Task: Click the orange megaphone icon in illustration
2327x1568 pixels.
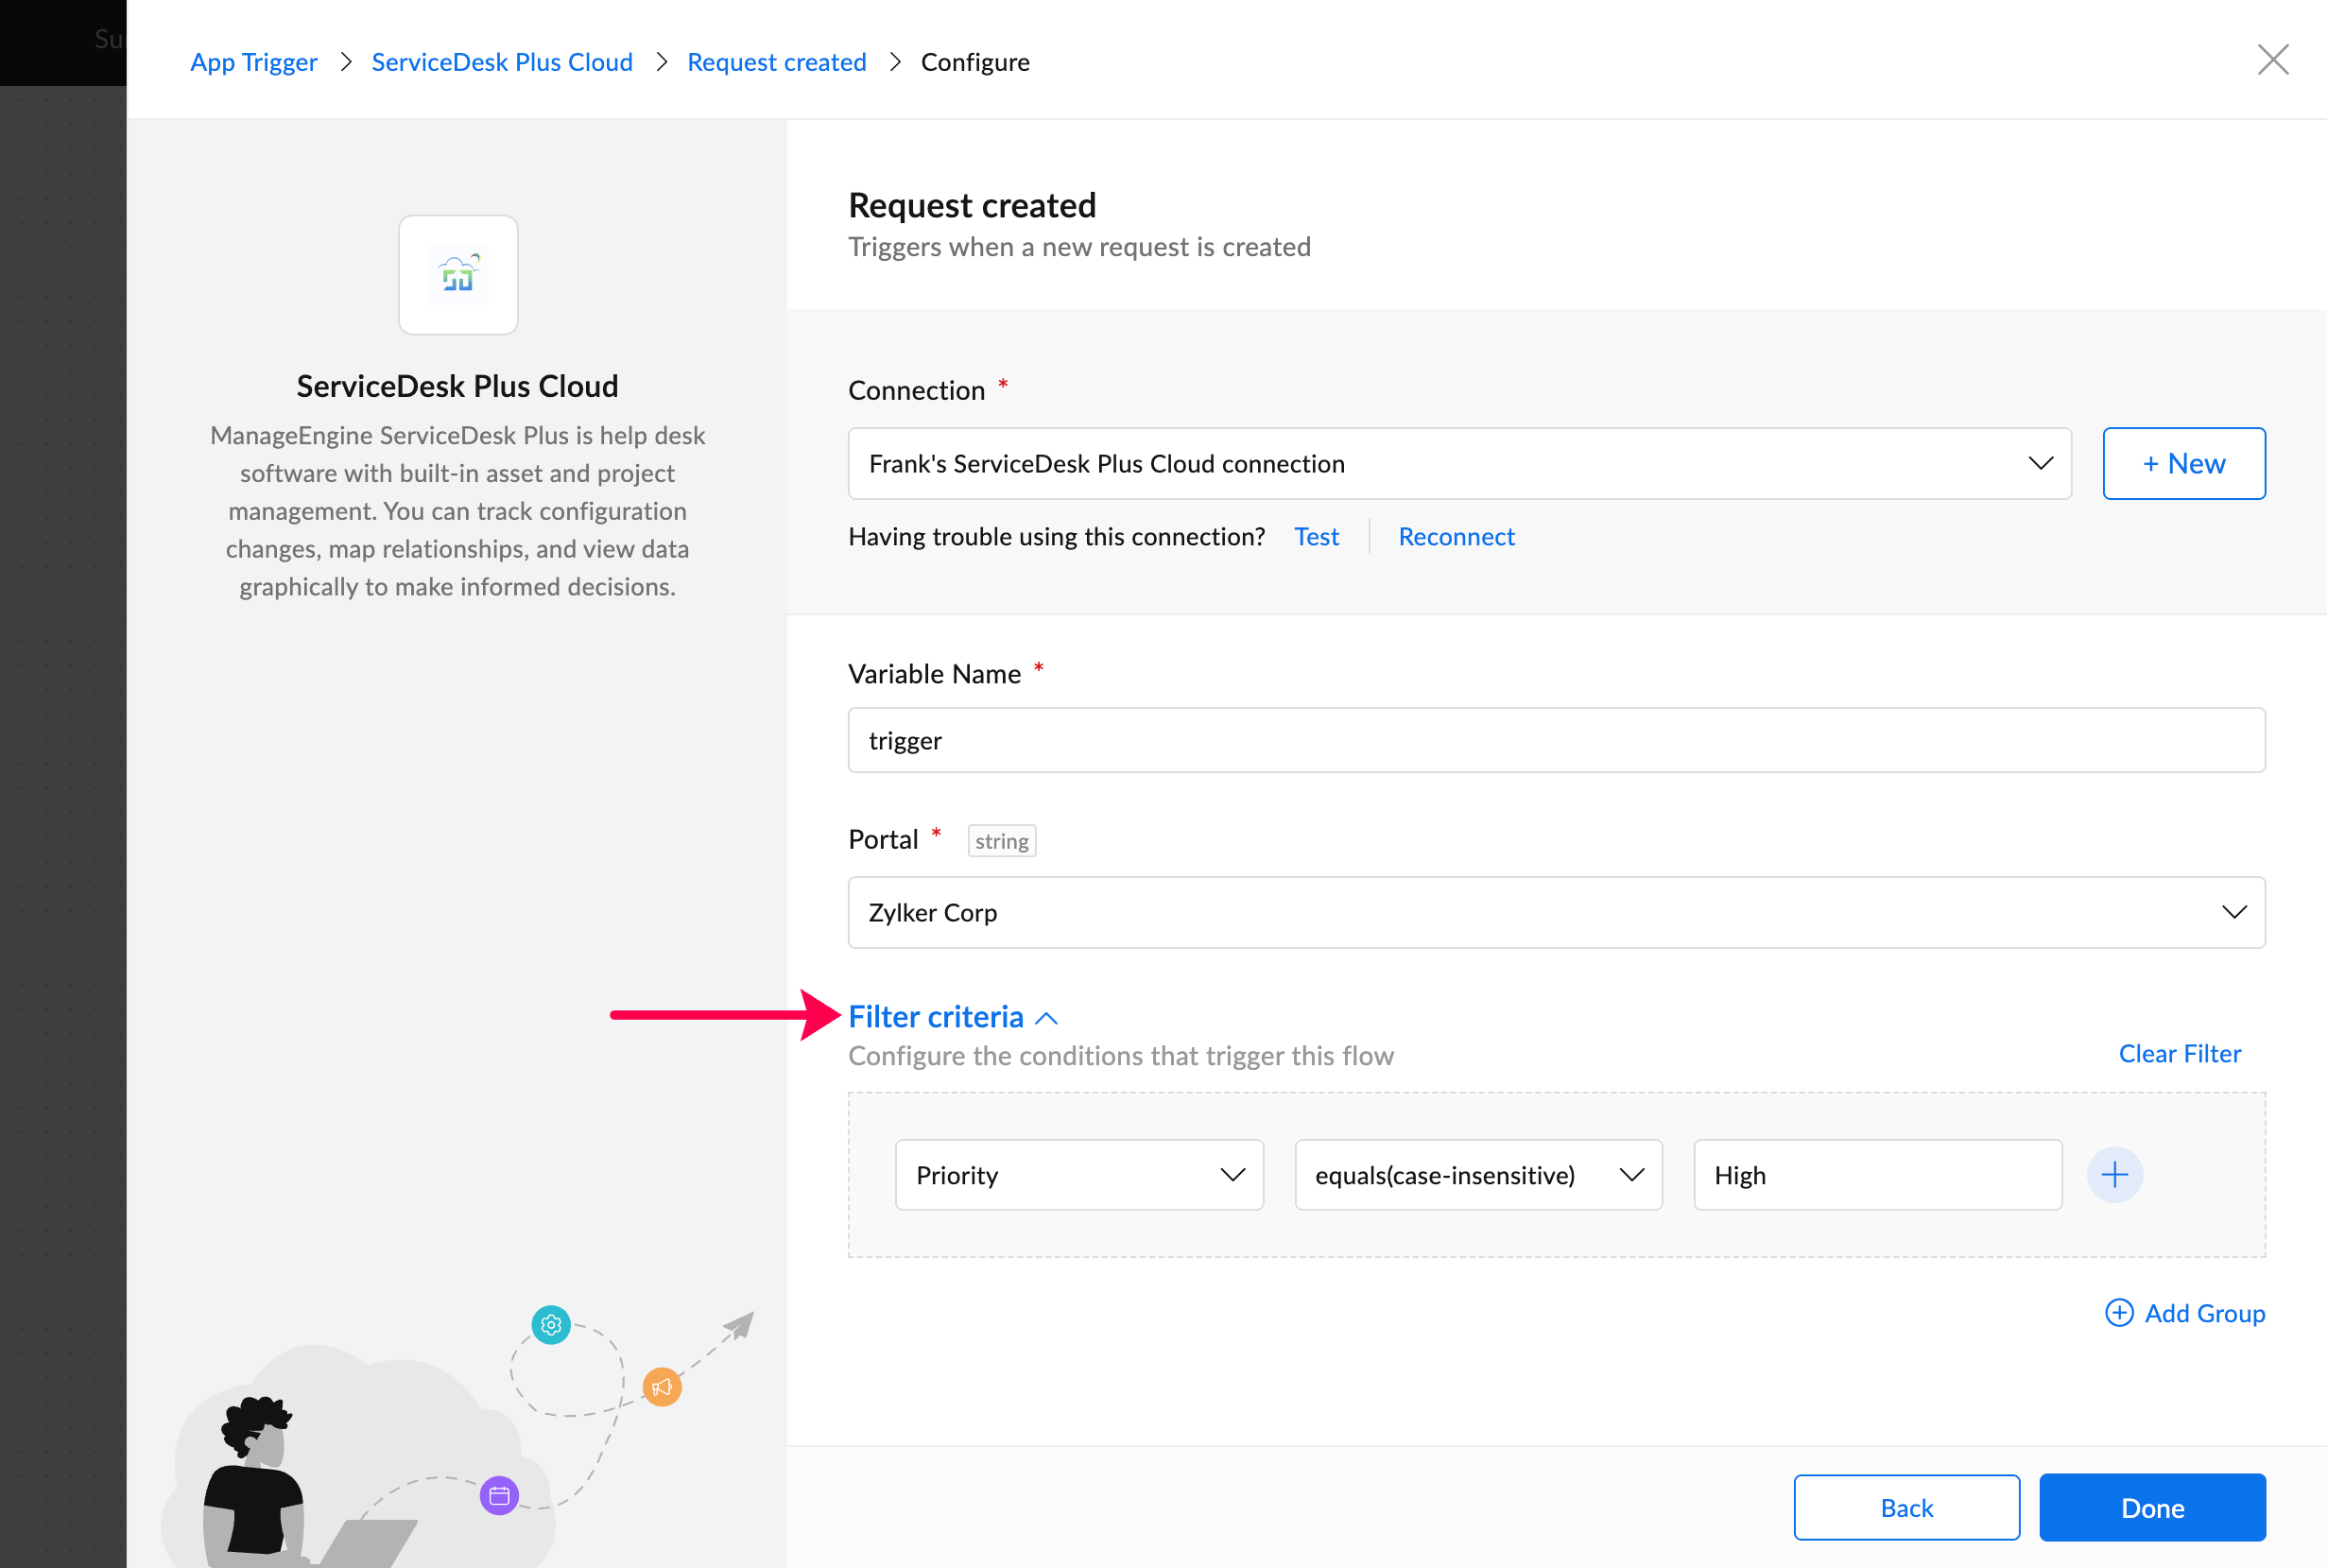Action: tap(662, 1387)
